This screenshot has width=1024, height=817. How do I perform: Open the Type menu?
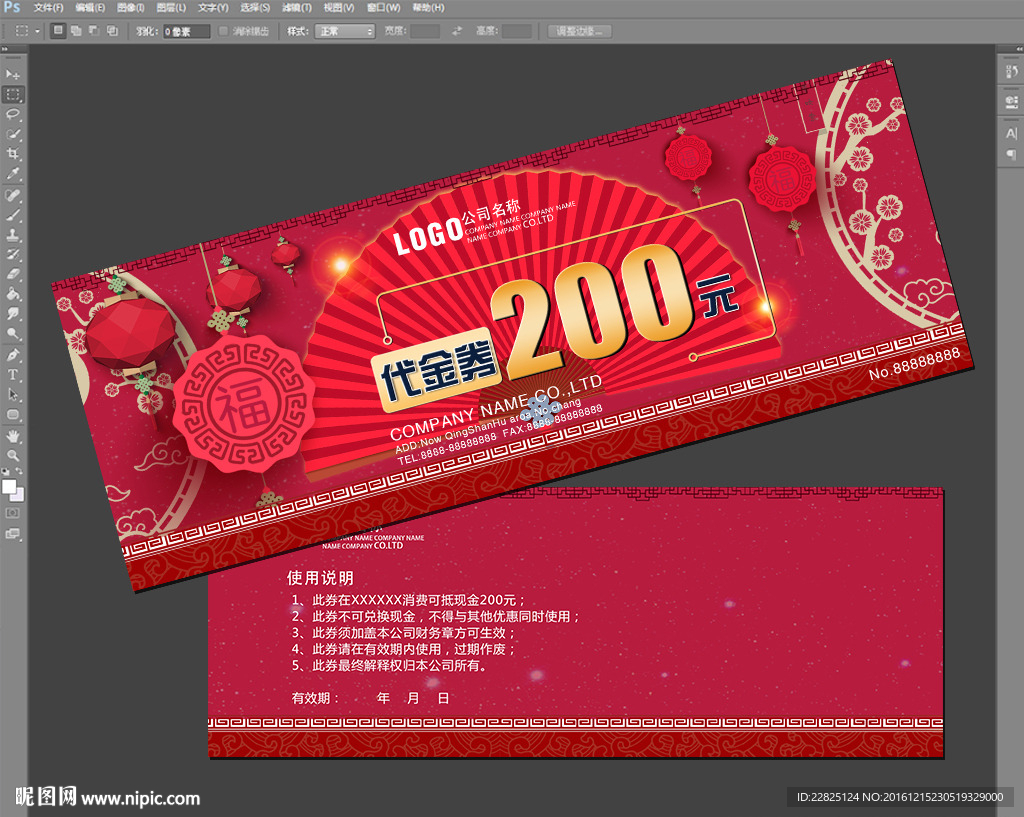point(213,8)
